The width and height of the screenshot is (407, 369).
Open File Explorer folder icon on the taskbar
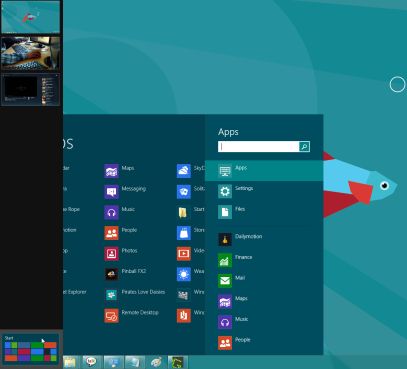70,362
